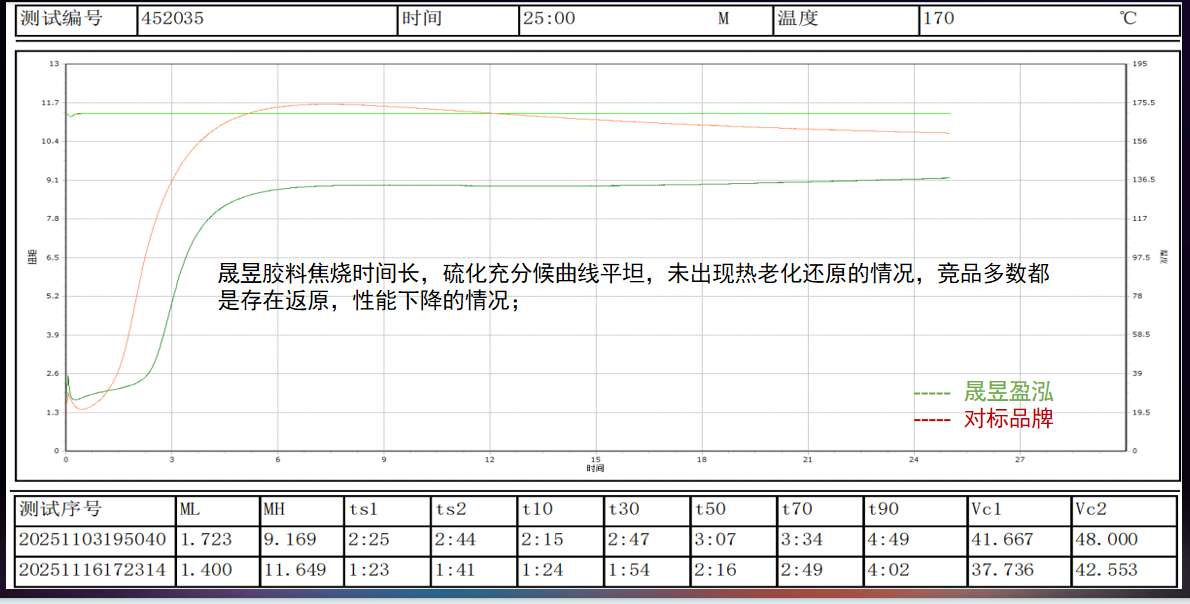Screen dimensions: 1190x604
Task: Select the 时间 value field showing 25:00
Action: point(560,16)
